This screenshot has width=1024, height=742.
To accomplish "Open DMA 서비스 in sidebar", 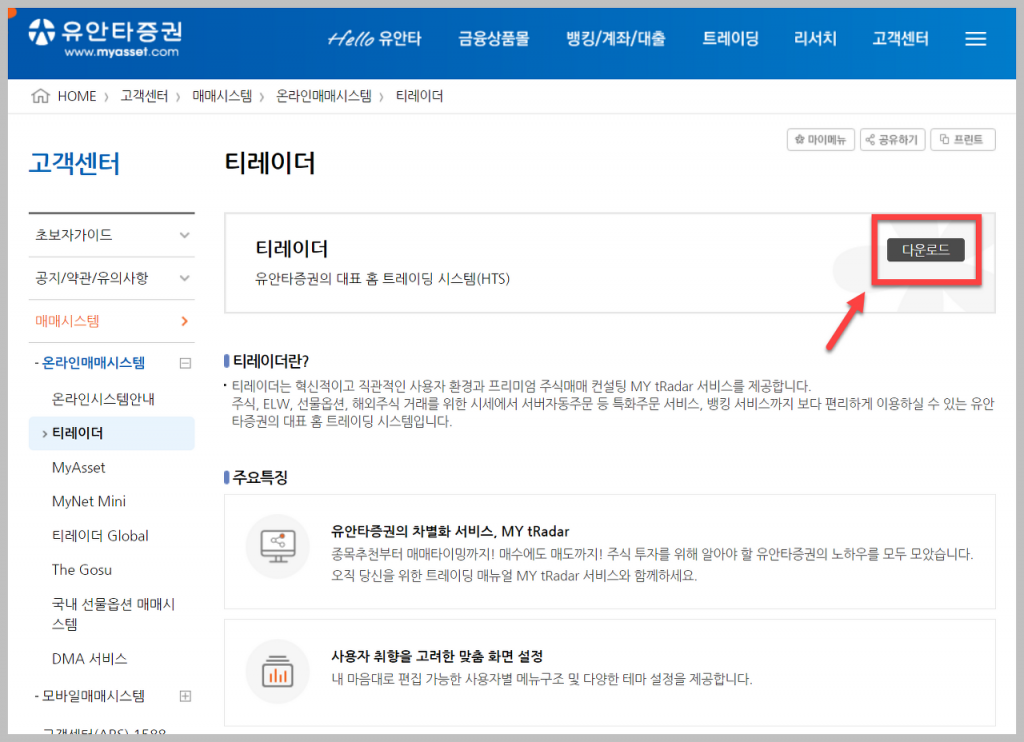I will click(x=89, y=658).
